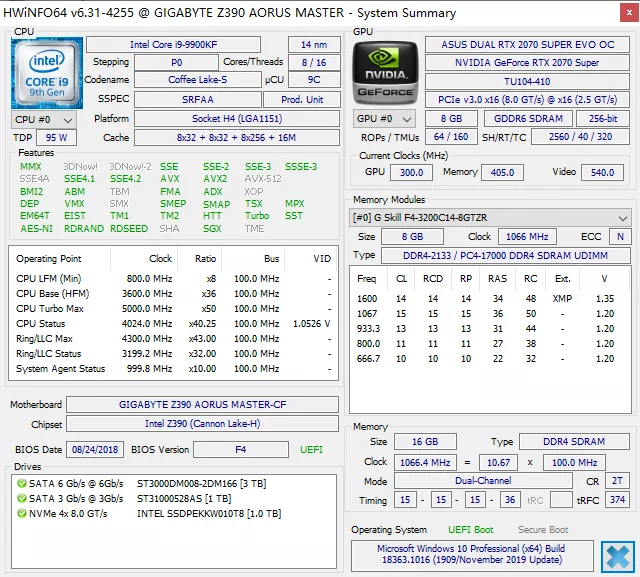Image resolution: width=640 pixels, height=577 pixels.
Task: Click the module clock 1066 MHz field
Action: pos(527,237)
